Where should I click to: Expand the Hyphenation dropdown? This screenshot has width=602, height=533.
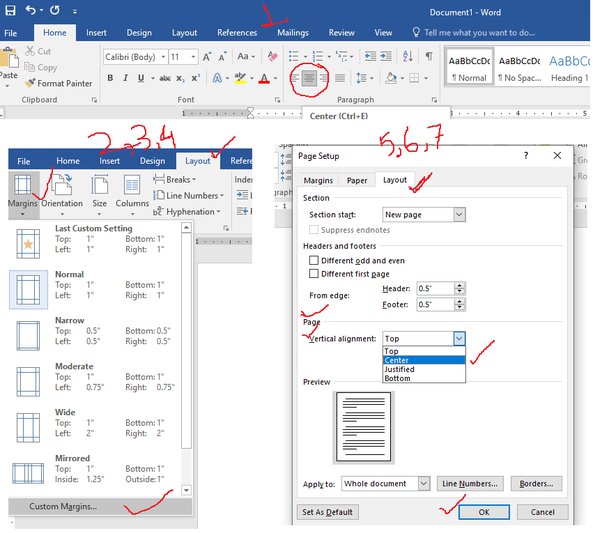(x=187, y=212)
